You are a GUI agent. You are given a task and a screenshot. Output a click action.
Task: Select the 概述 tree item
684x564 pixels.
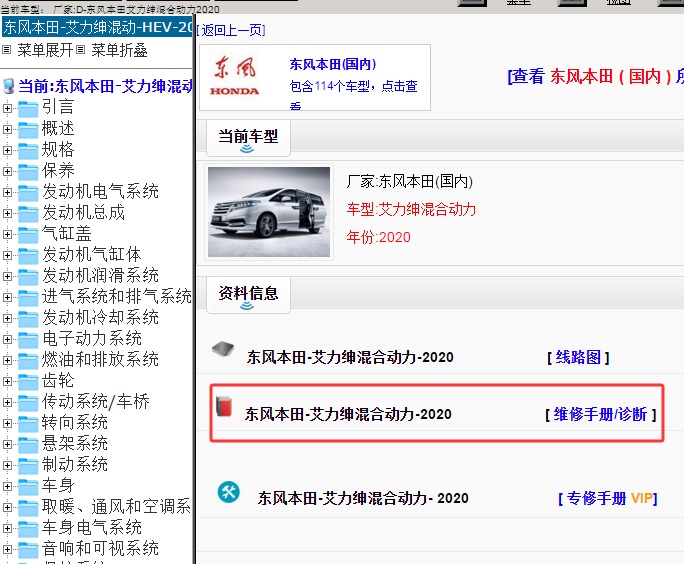coord(58,128)
